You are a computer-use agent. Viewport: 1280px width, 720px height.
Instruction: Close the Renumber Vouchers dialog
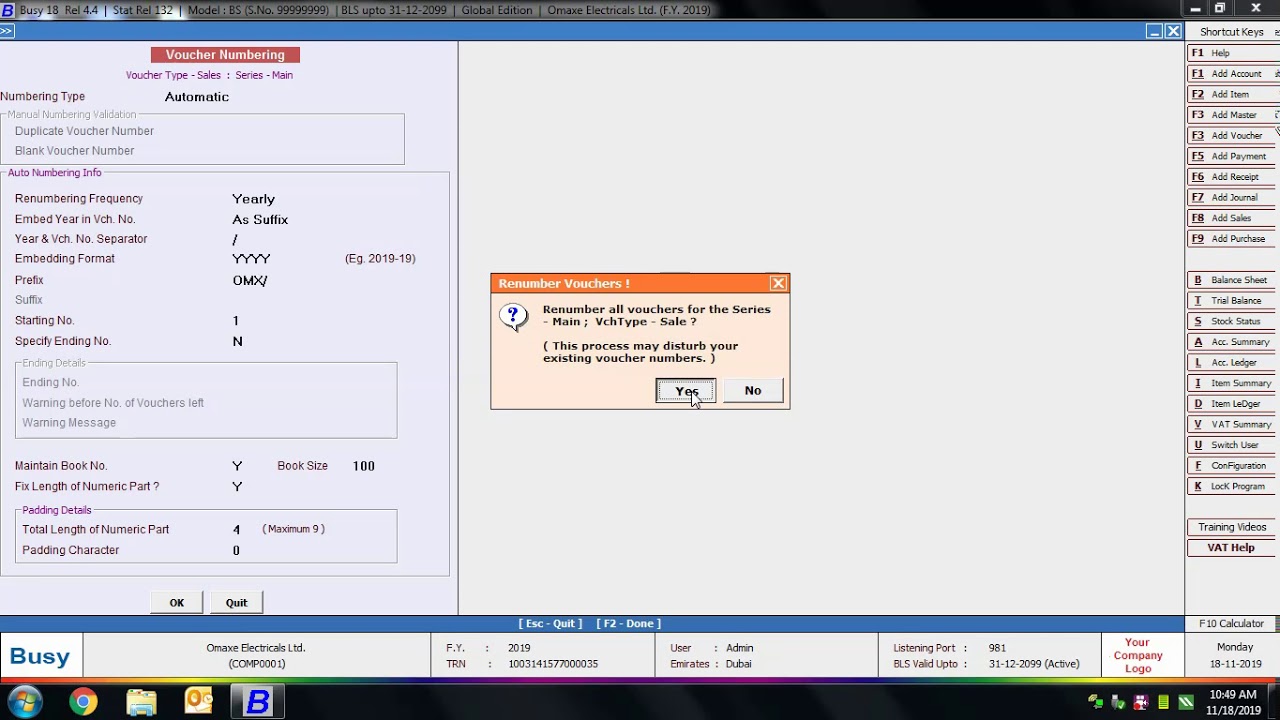778,283
